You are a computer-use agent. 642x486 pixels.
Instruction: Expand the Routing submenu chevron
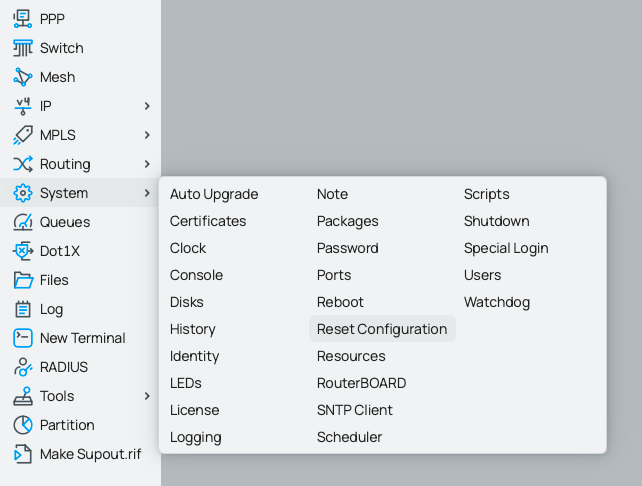point(147,164)
